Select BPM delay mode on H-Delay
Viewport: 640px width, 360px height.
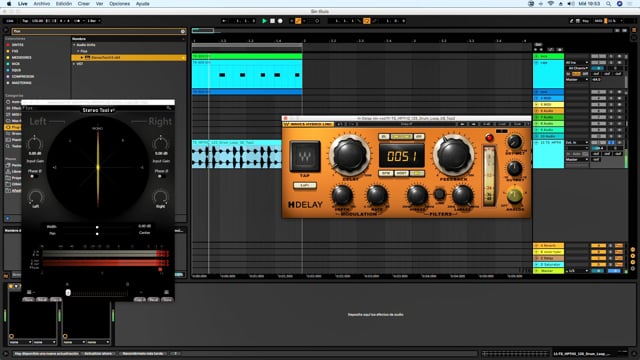[x=386, y=173]
